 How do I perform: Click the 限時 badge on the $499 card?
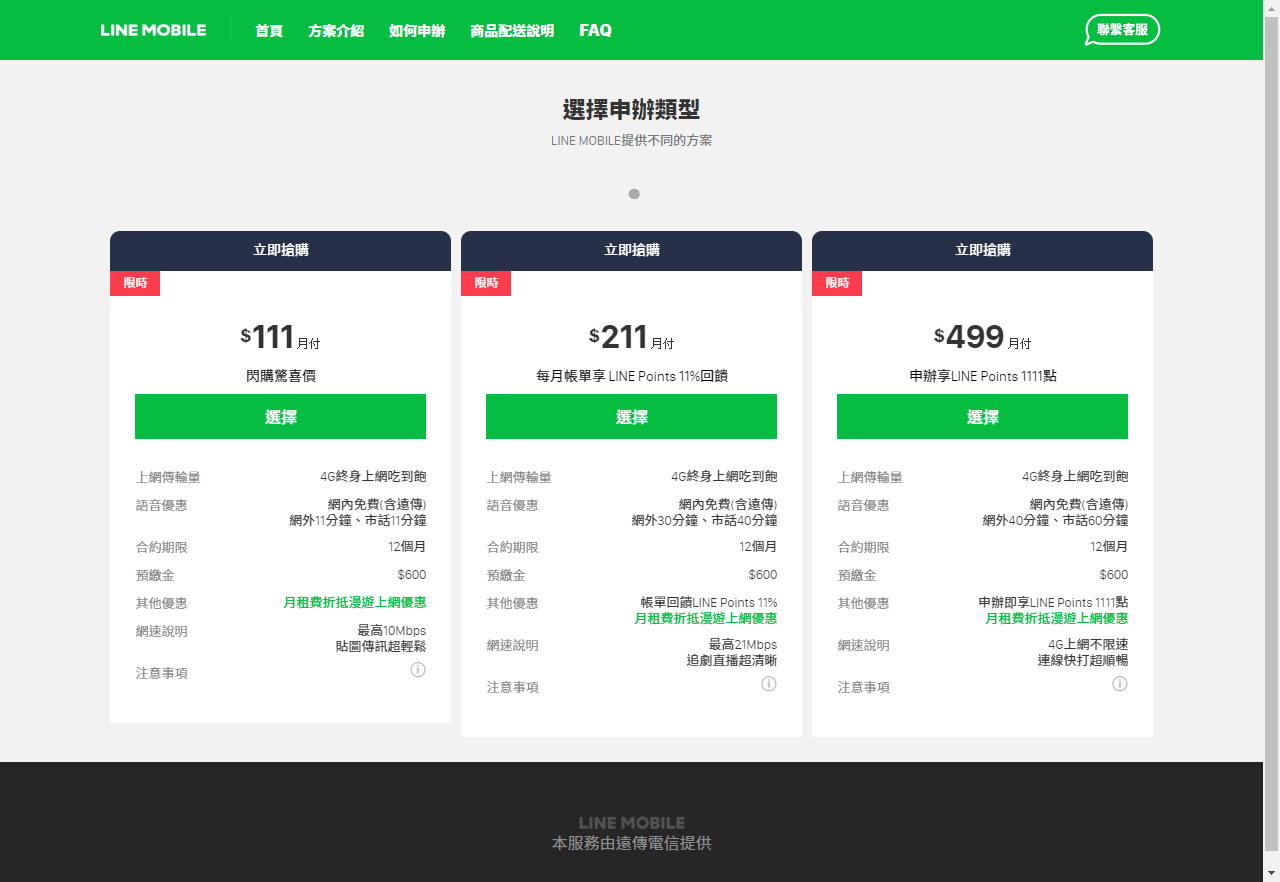[837, 283]
